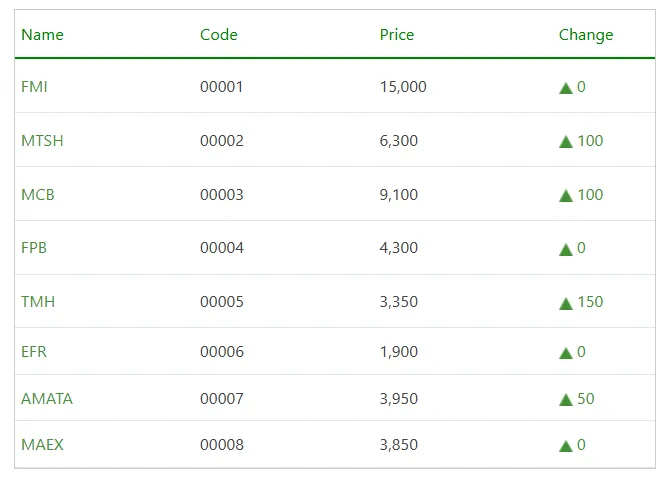The height and width of the screenshot is (478, 665).
Task: Open the FMI stock link
Action: 34,87
